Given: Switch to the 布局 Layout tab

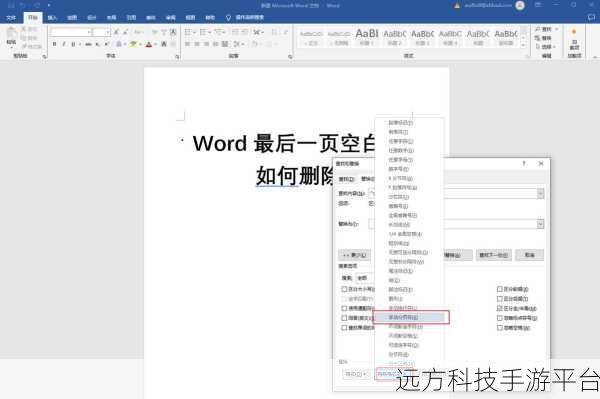Looking at the screenshot, I should tap(111, 18).
